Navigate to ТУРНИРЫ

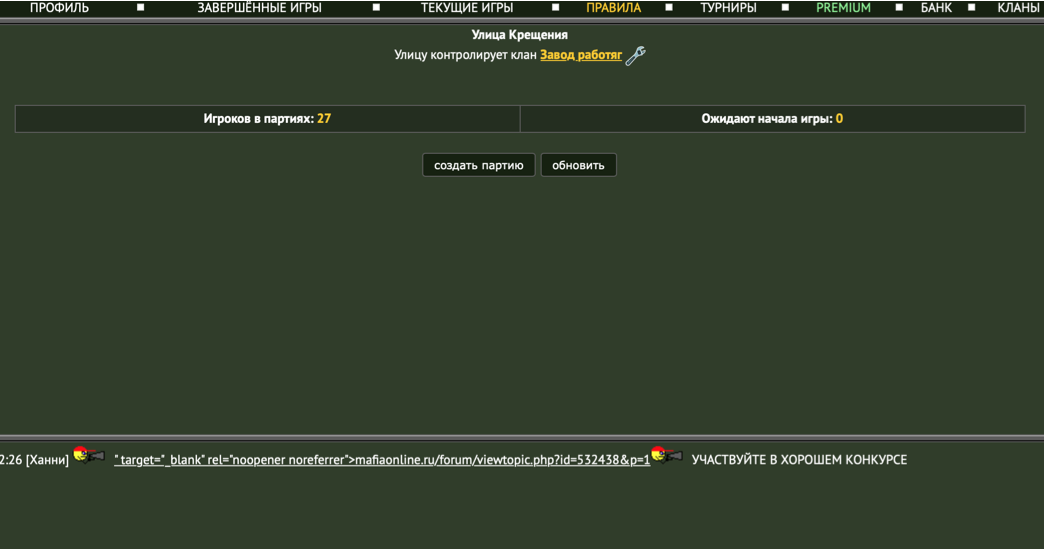tap(728, 8)
